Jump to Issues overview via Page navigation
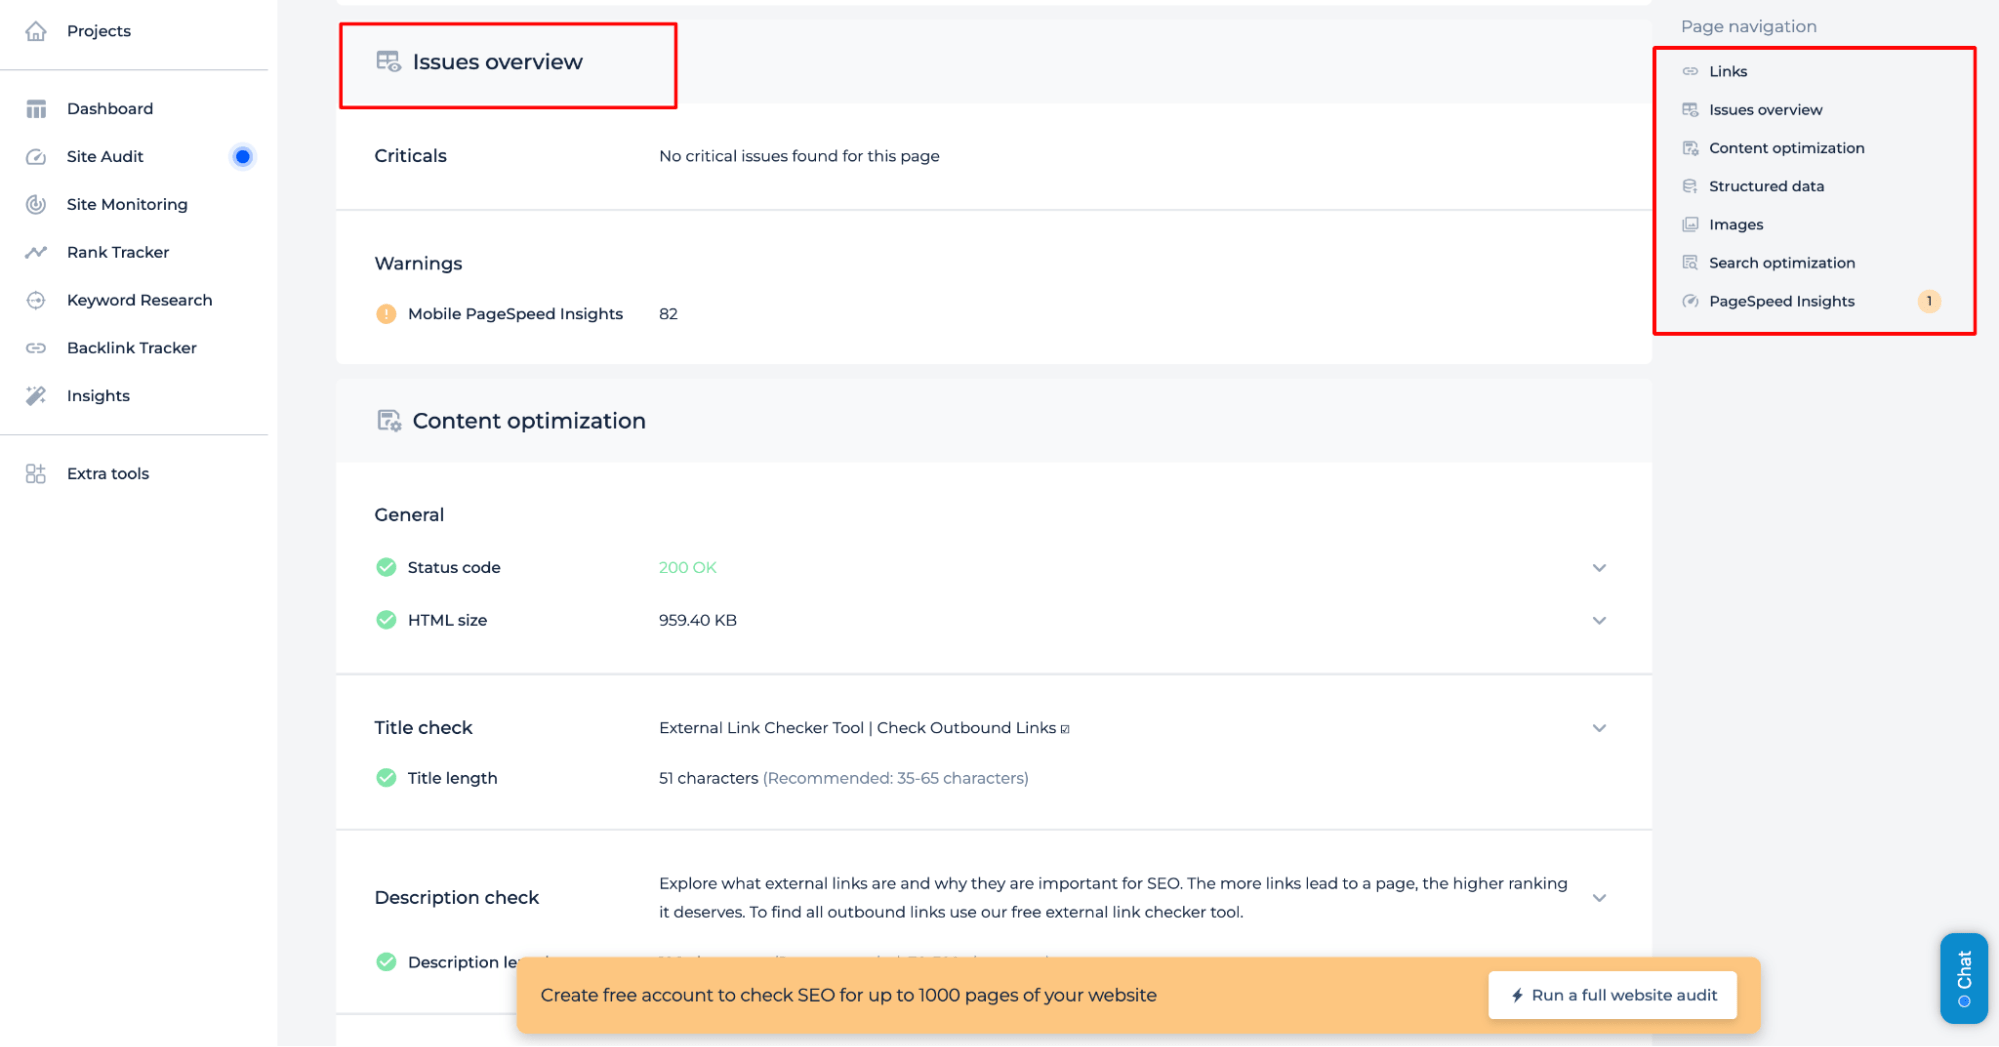Viewport: 1999px width, 1047px height. [1765, 110]
